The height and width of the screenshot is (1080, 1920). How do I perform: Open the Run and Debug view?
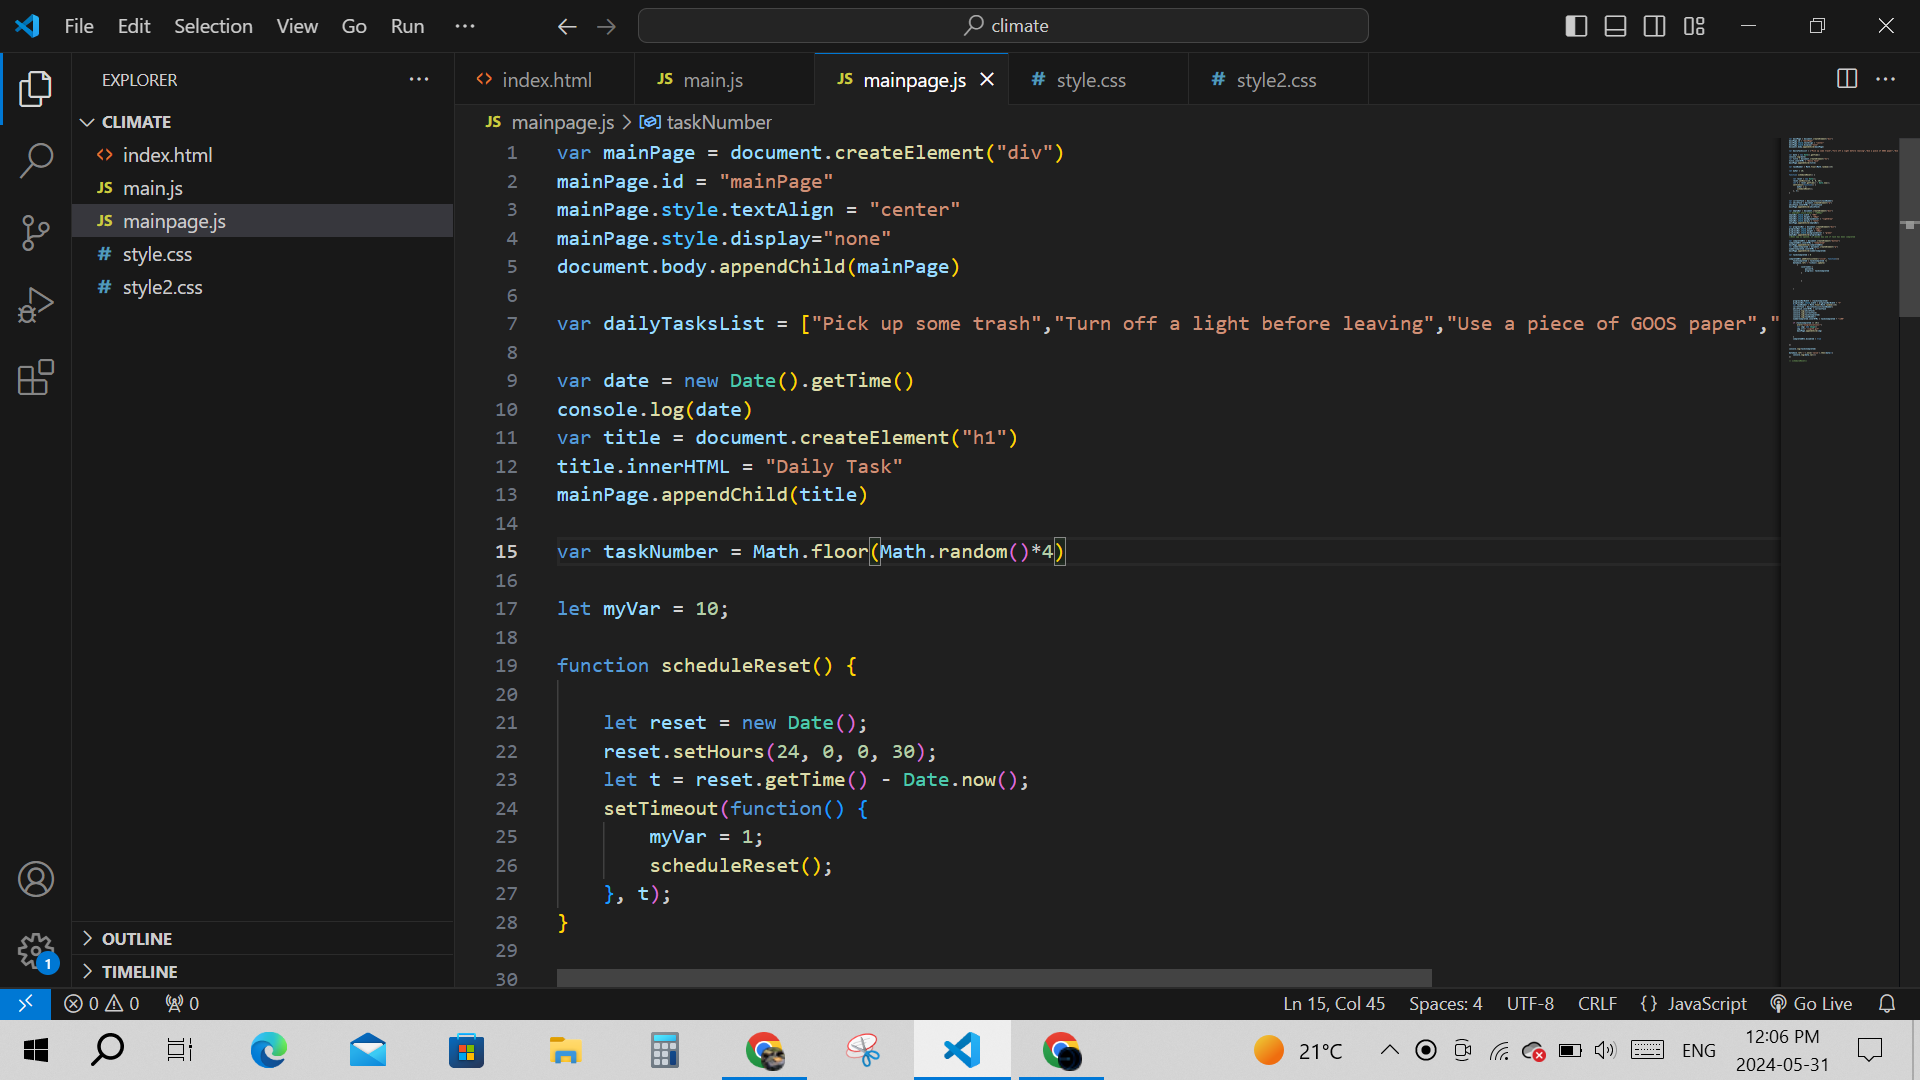click(36, 305)
